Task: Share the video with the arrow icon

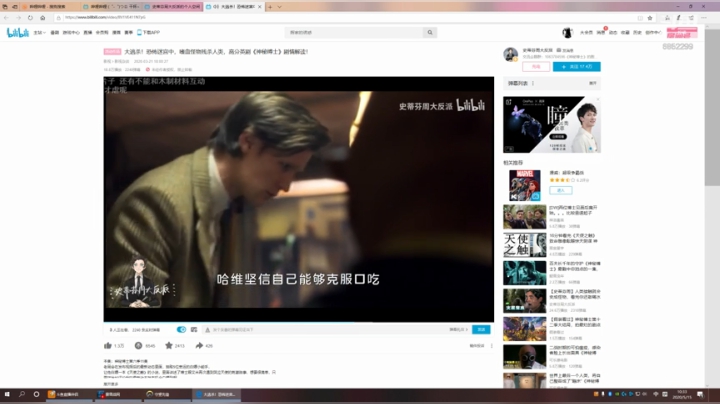Action: 199,345
